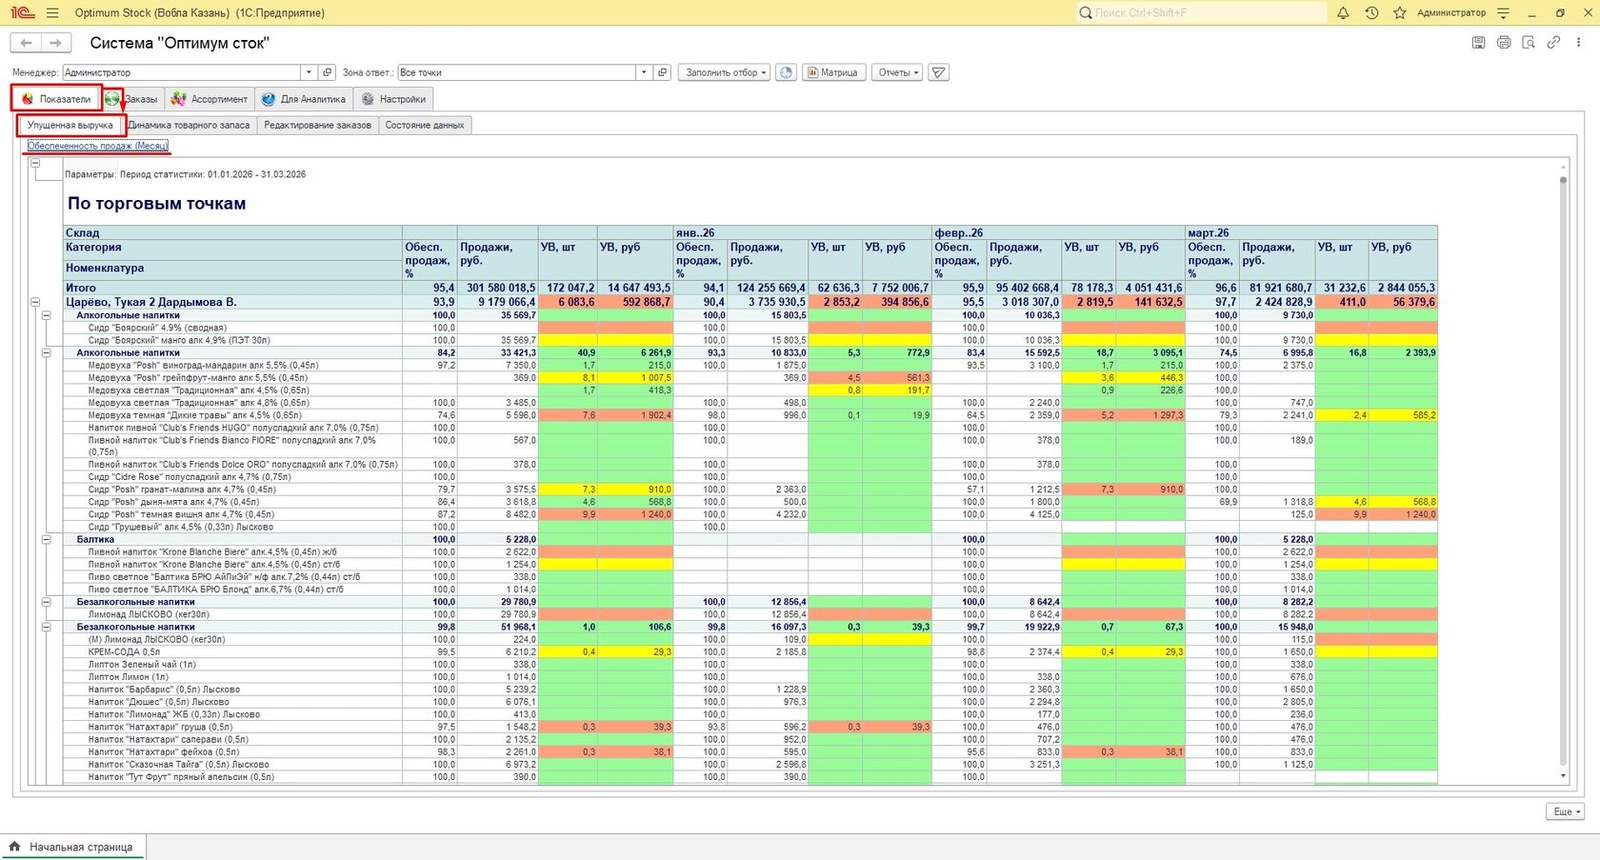The width and height of the screenshot is (1600, 860).
Task: Click the Менеджер input field
Action: click(x=182, y=72)
